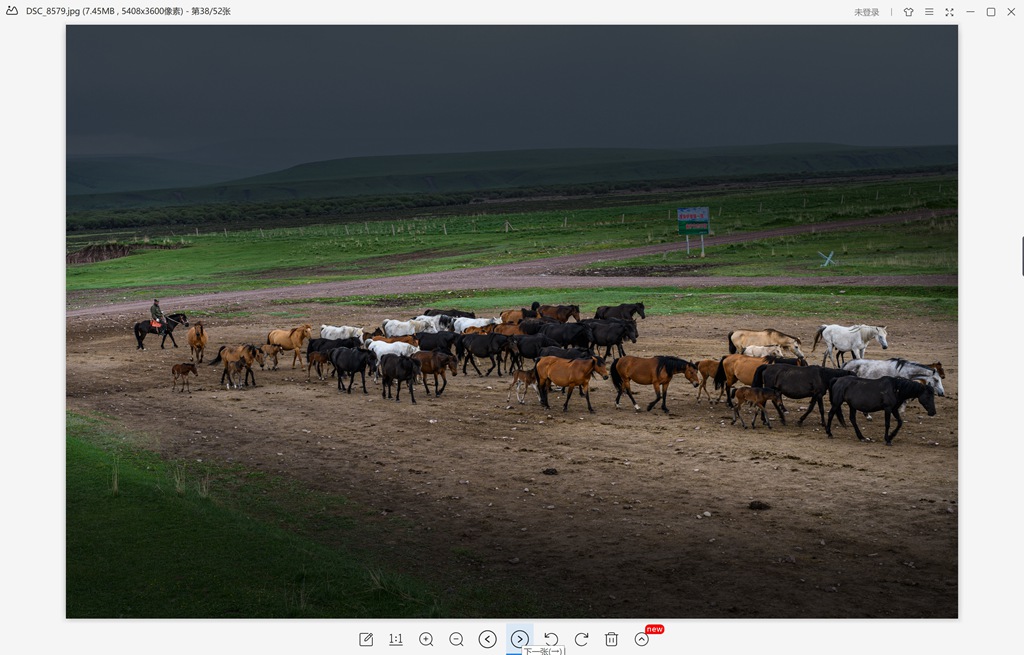Click the app logo icon in title bar
1024x655 pixels.
tap(12, 10)
